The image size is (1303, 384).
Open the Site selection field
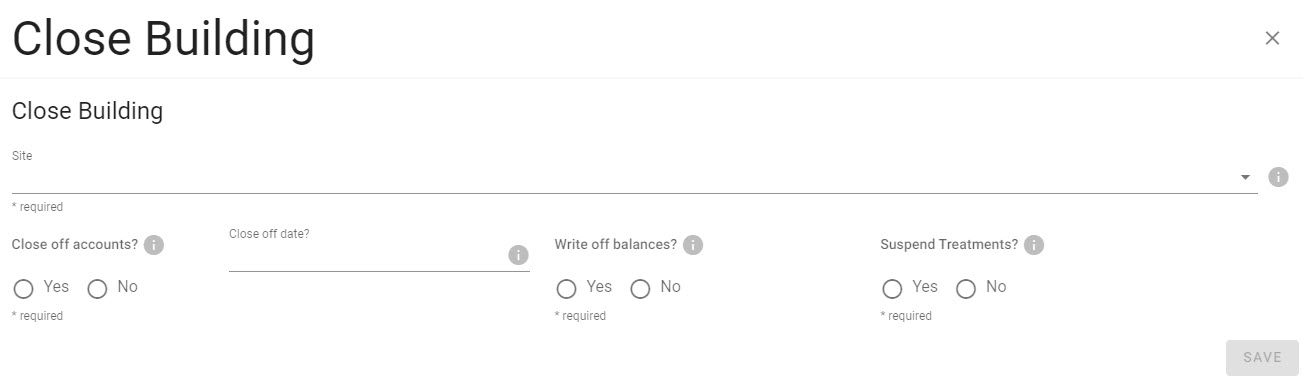click(635, 178)
